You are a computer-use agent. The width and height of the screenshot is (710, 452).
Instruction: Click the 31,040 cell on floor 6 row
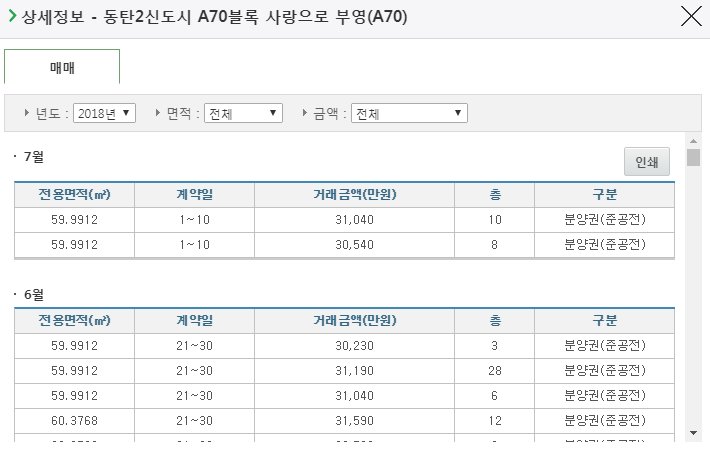click(355, 396)
